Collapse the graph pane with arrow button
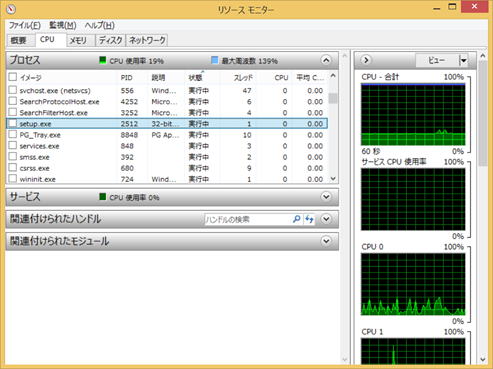493x369 pixels. pos(366,60)
